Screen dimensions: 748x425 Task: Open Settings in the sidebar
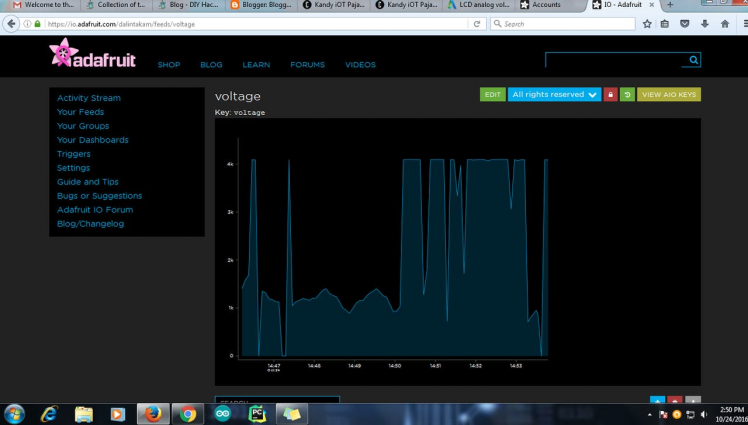(x=73, y=168)
